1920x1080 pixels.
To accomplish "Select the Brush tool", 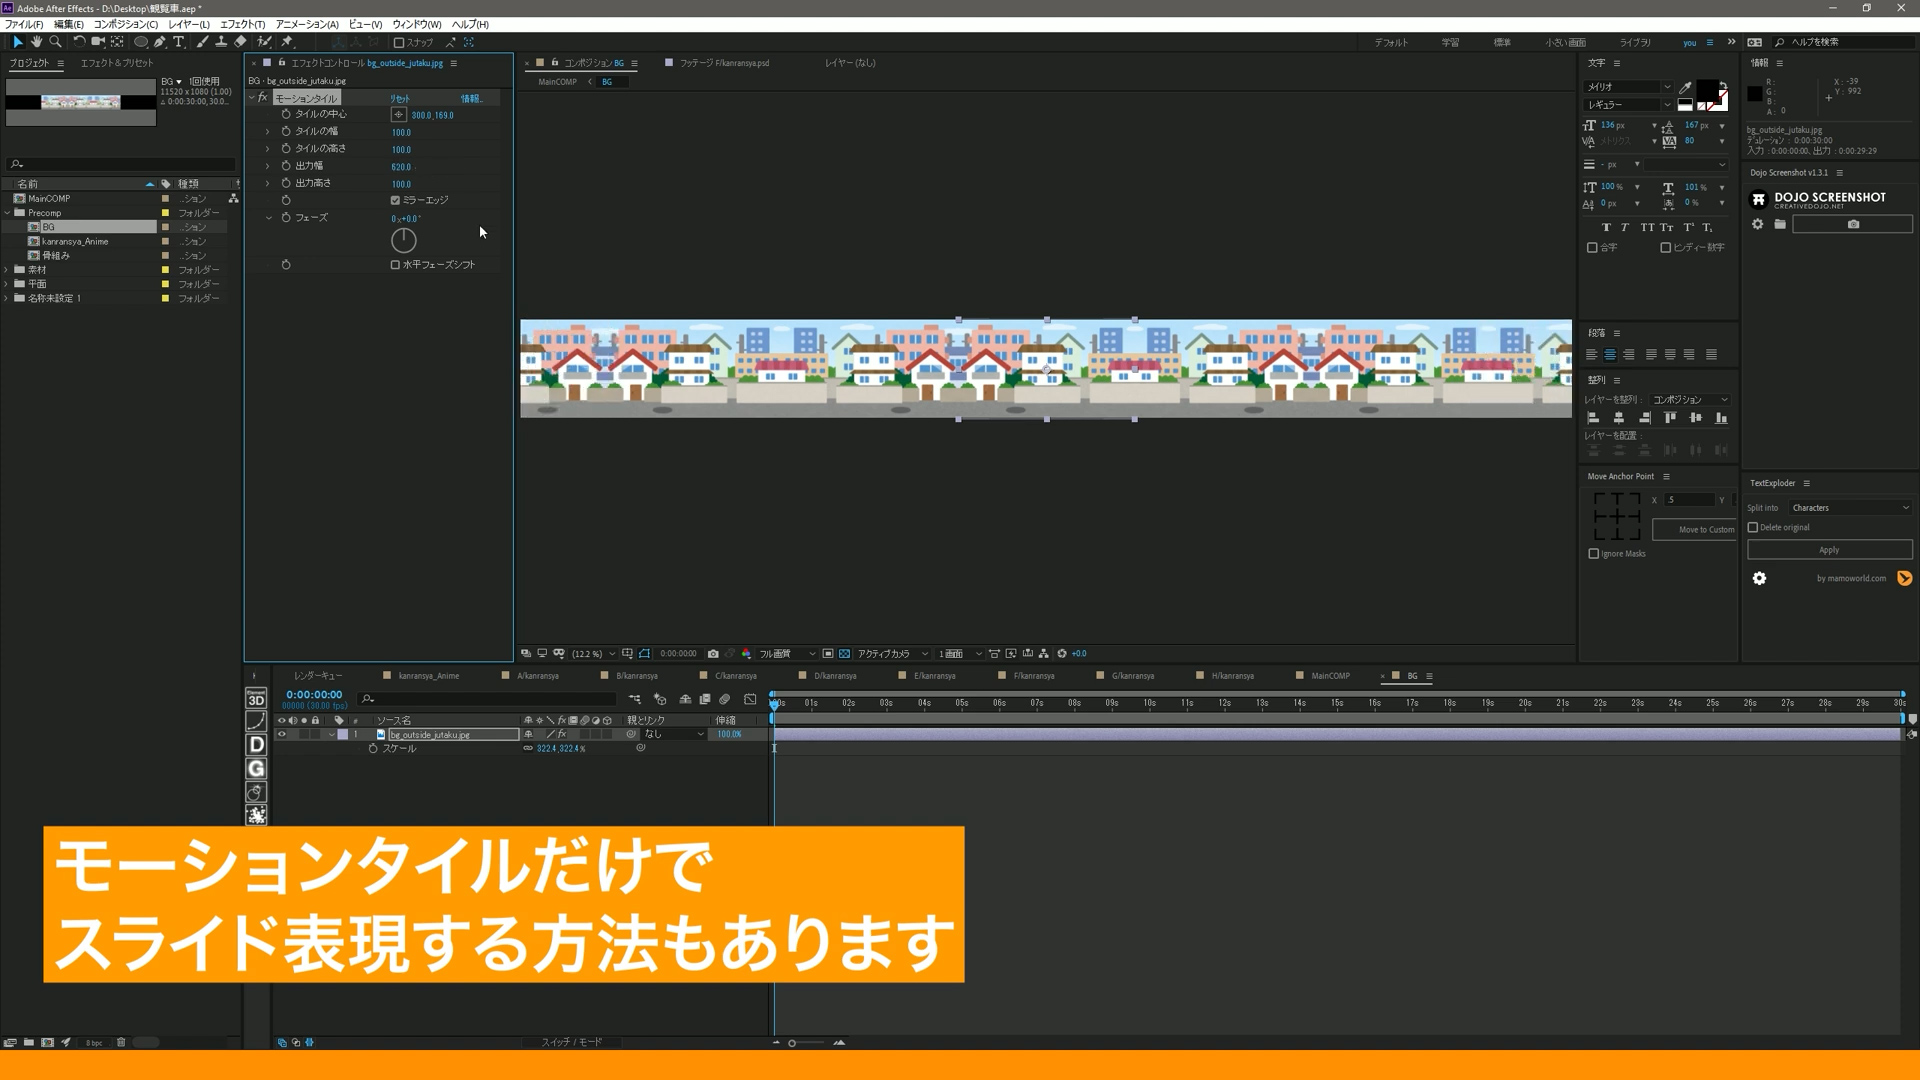I will (202, 42).
